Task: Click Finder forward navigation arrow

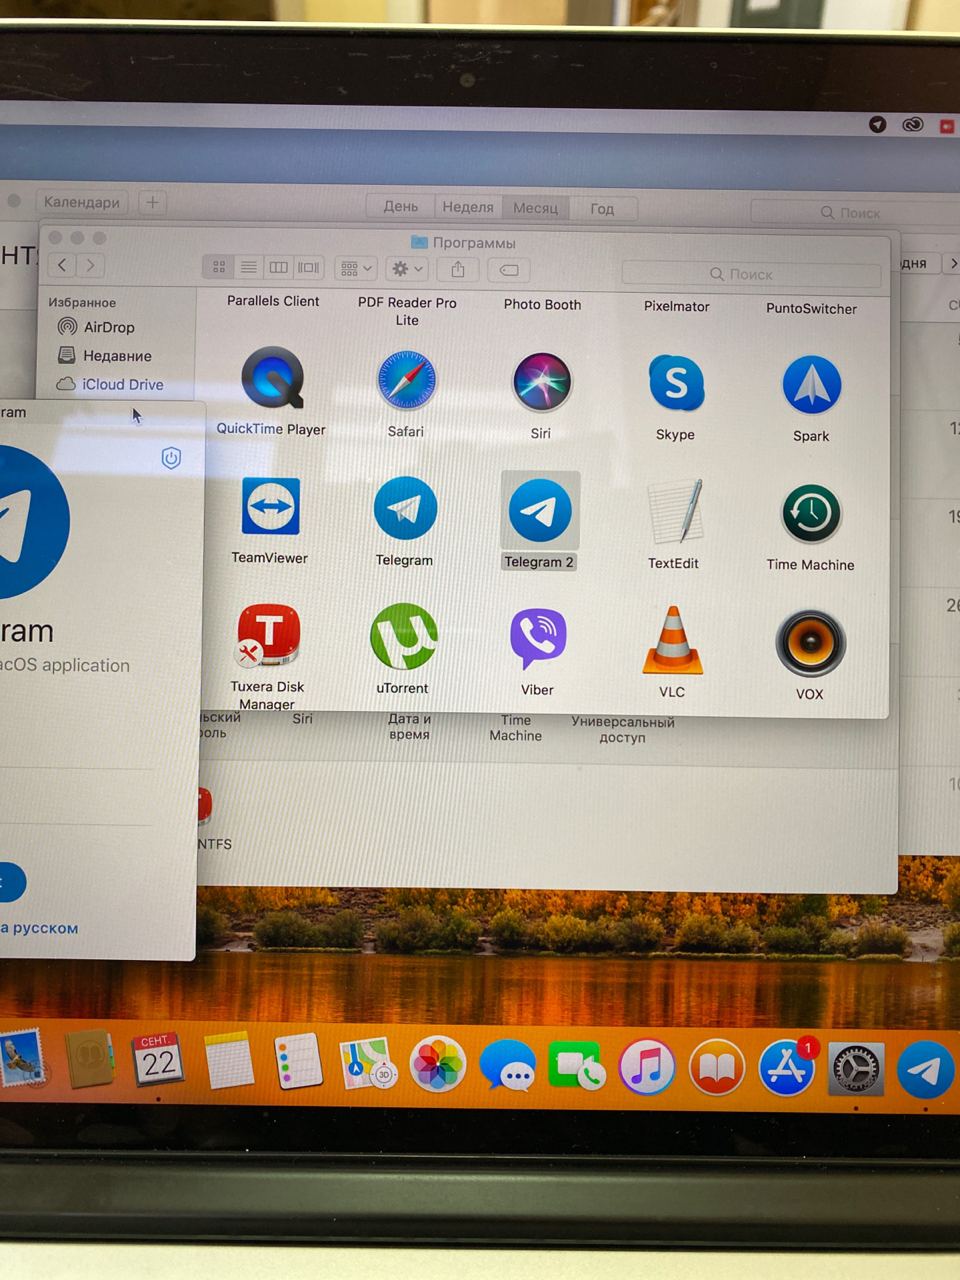Action: [91, 265]
